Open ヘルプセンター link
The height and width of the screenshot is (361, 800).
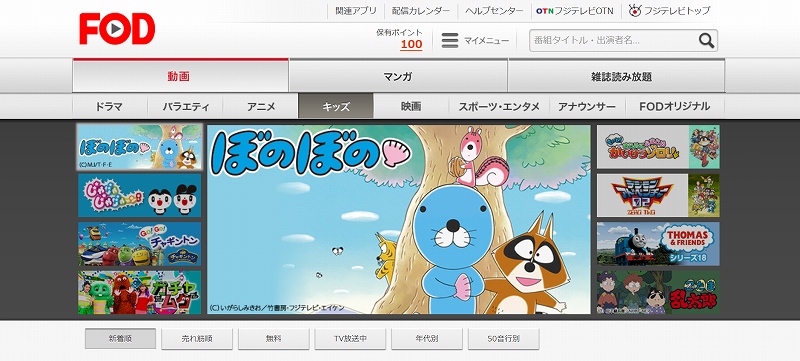494,11
